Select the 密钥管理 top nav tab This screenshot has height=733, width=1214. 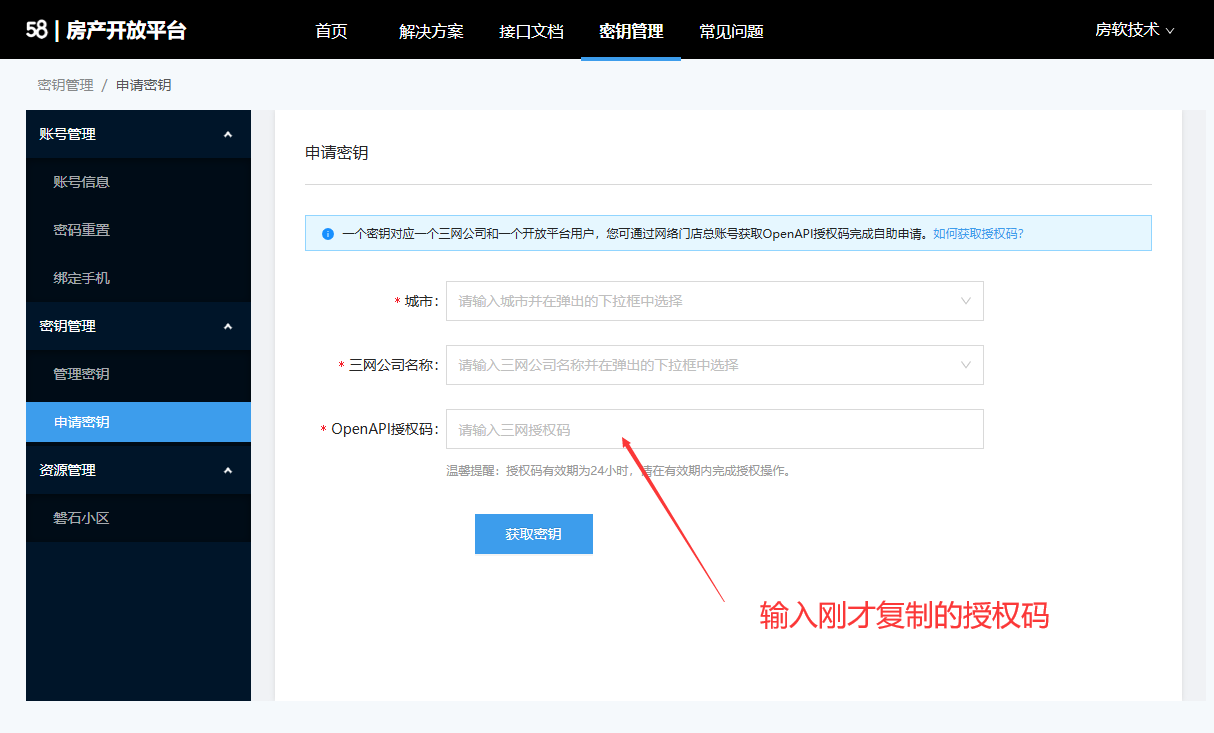click(x=631, y=31)
